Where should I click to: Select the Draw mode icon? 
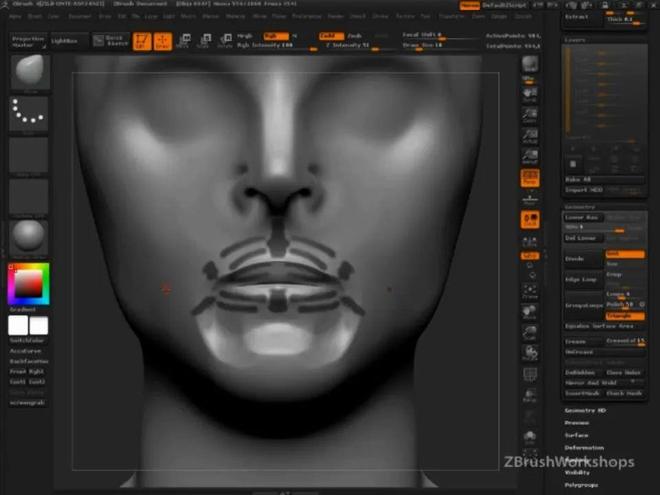tap(163, 41)
